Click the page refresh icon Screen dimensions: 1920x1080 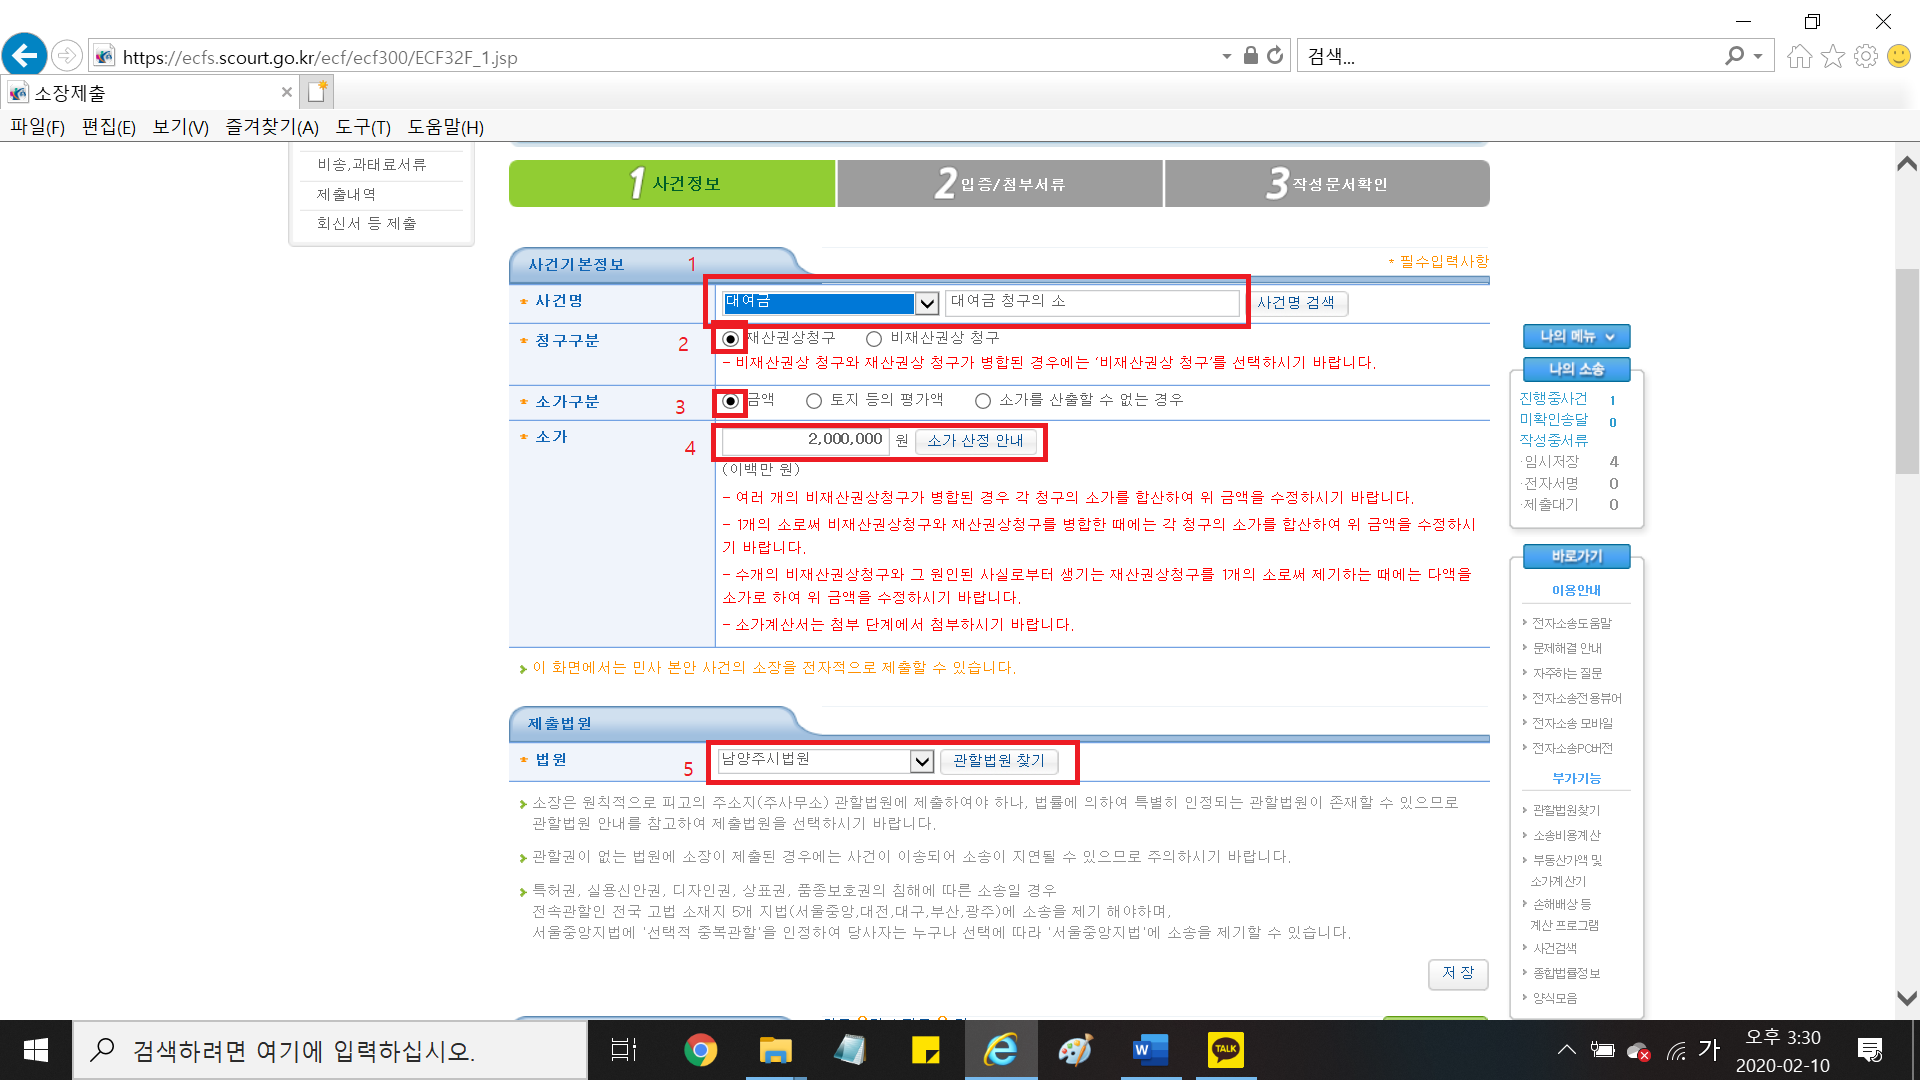click(x=1275, y=56)
